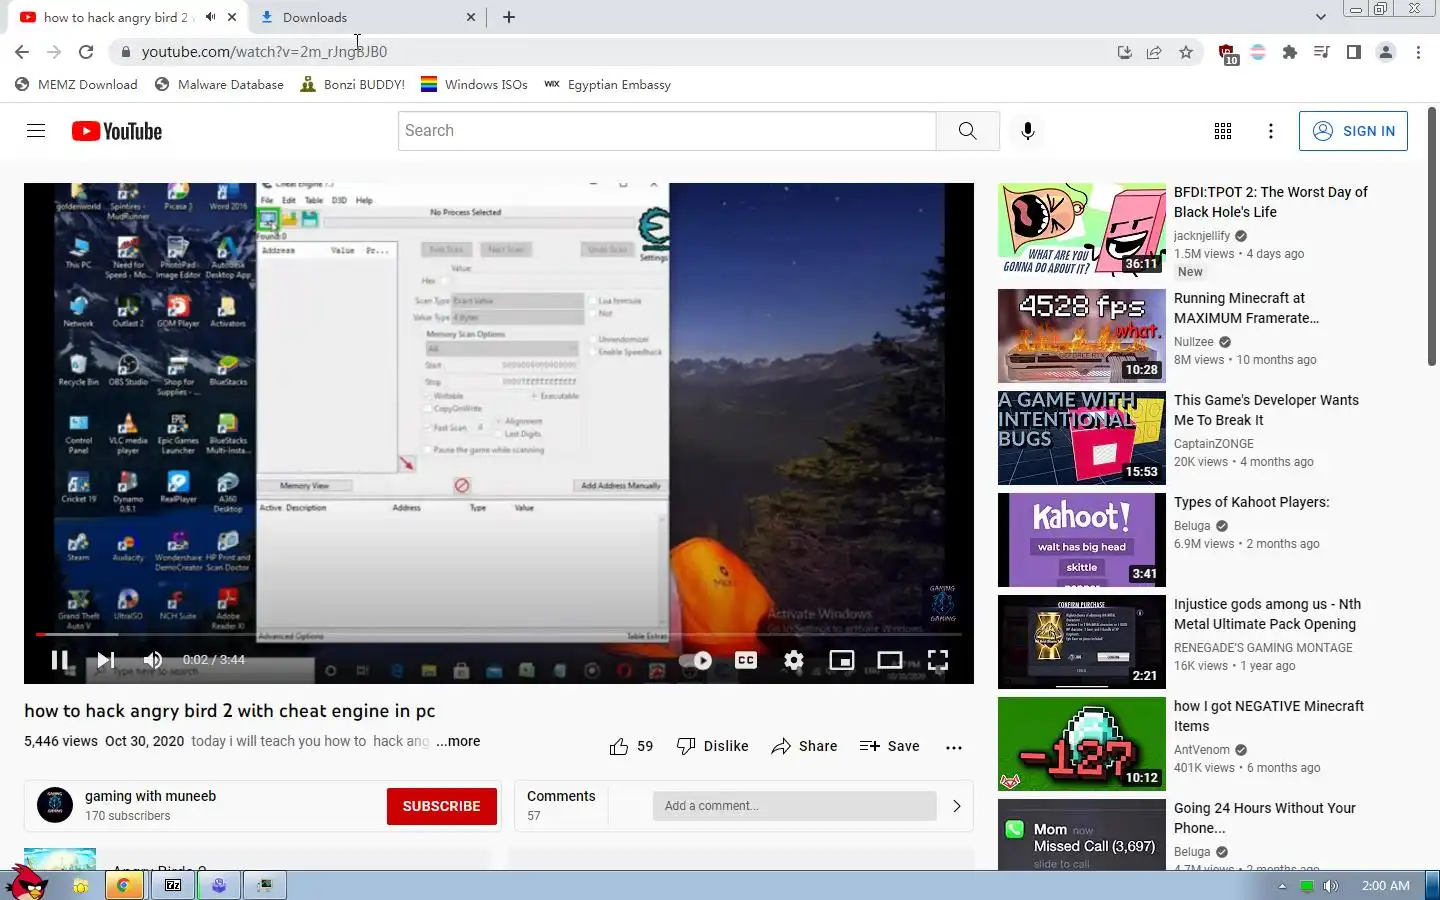Open the Nullzee channel name
Screen dimensions: 1440x900
click(x=1194, y=342)
